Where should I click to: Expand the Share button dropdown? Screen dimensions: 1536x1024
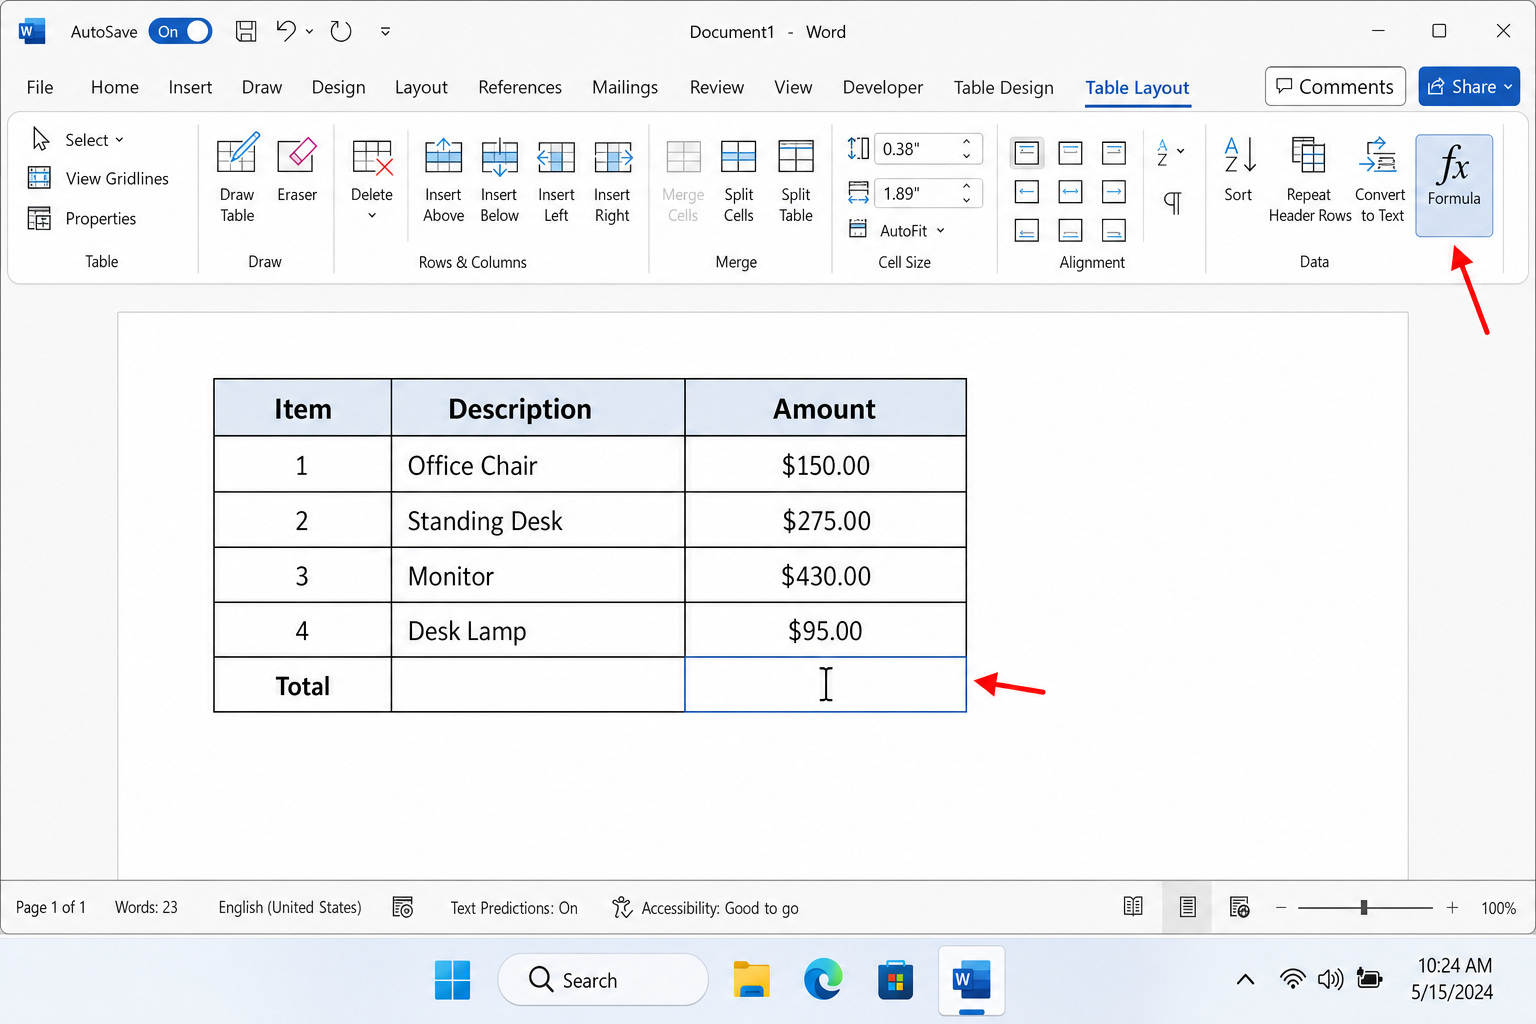point(1508,87)
